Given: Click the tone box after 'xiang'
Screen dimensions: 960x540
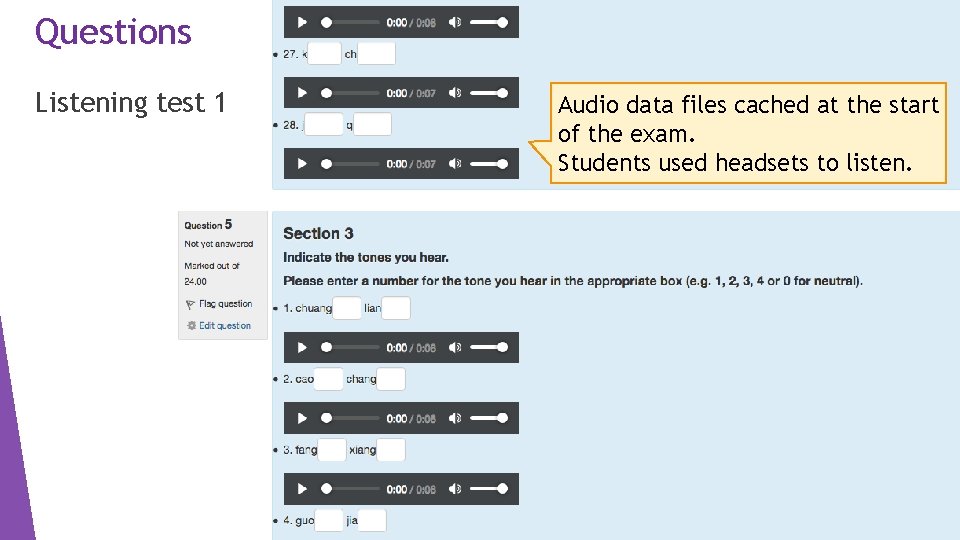Looking at the screenshot, I should 391,450.
